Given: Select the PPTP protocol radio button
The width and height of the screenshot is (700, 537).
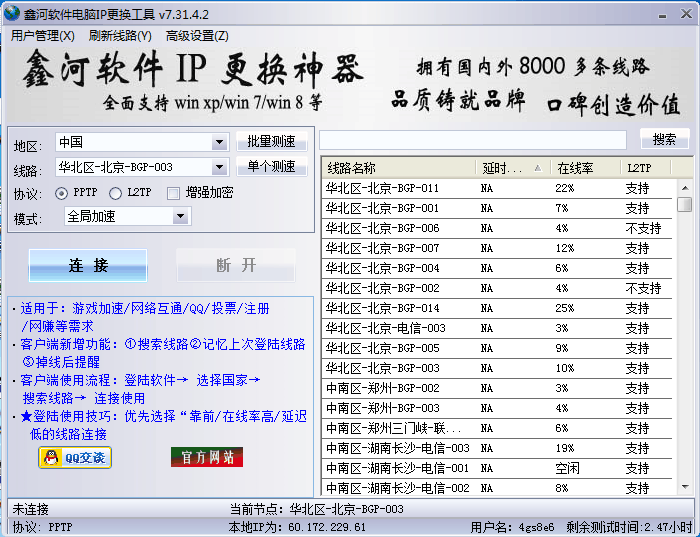Looking at the screenshot, I should 62,193.
